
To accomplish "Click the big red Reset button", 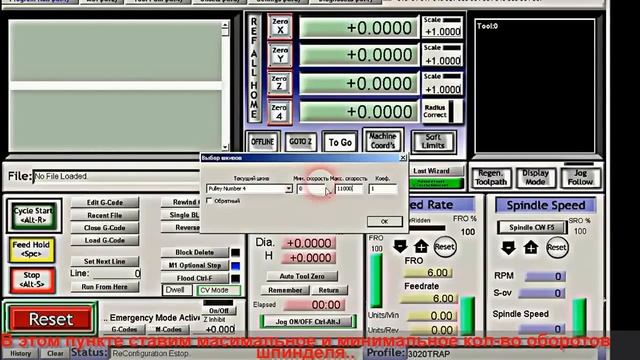I will coord(51,319).
